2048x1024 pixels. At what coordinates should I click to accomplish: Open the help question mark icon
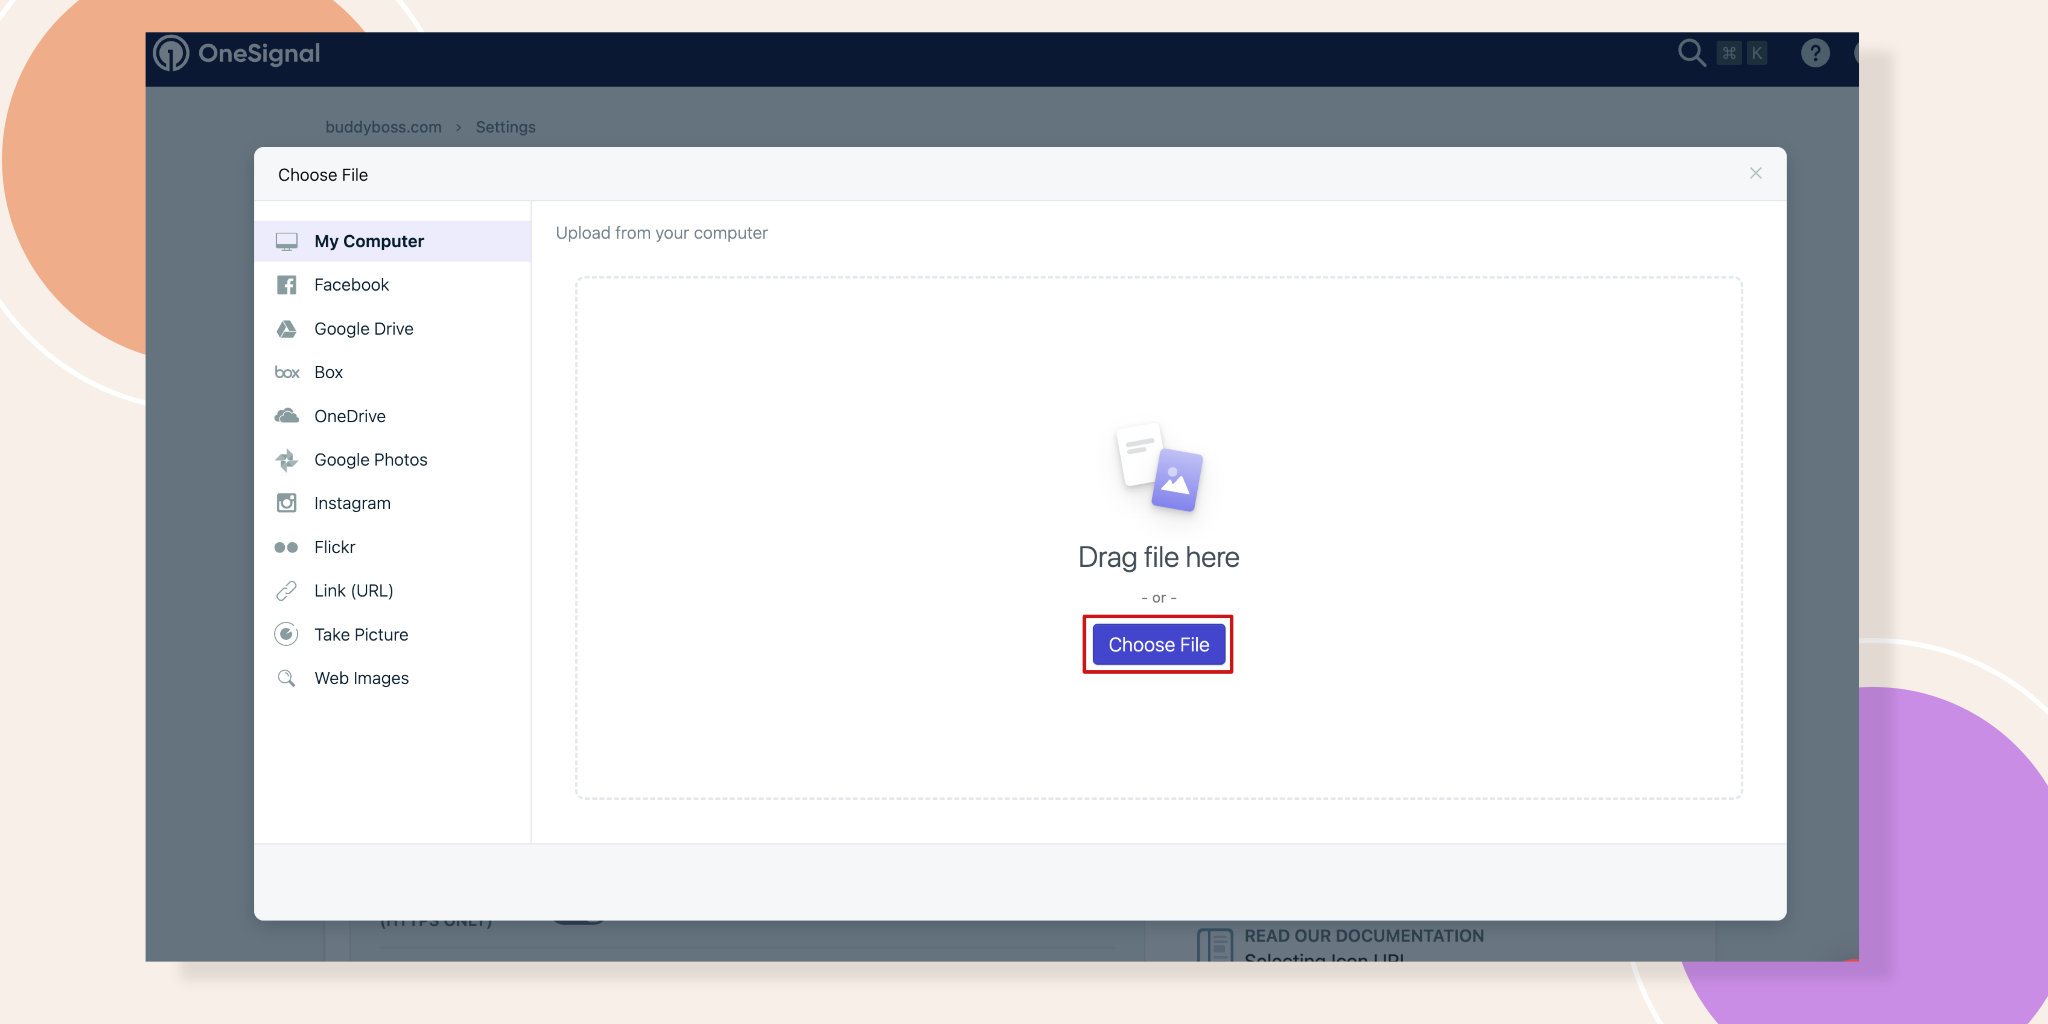pyautogui.click(x=1816, y=53)
